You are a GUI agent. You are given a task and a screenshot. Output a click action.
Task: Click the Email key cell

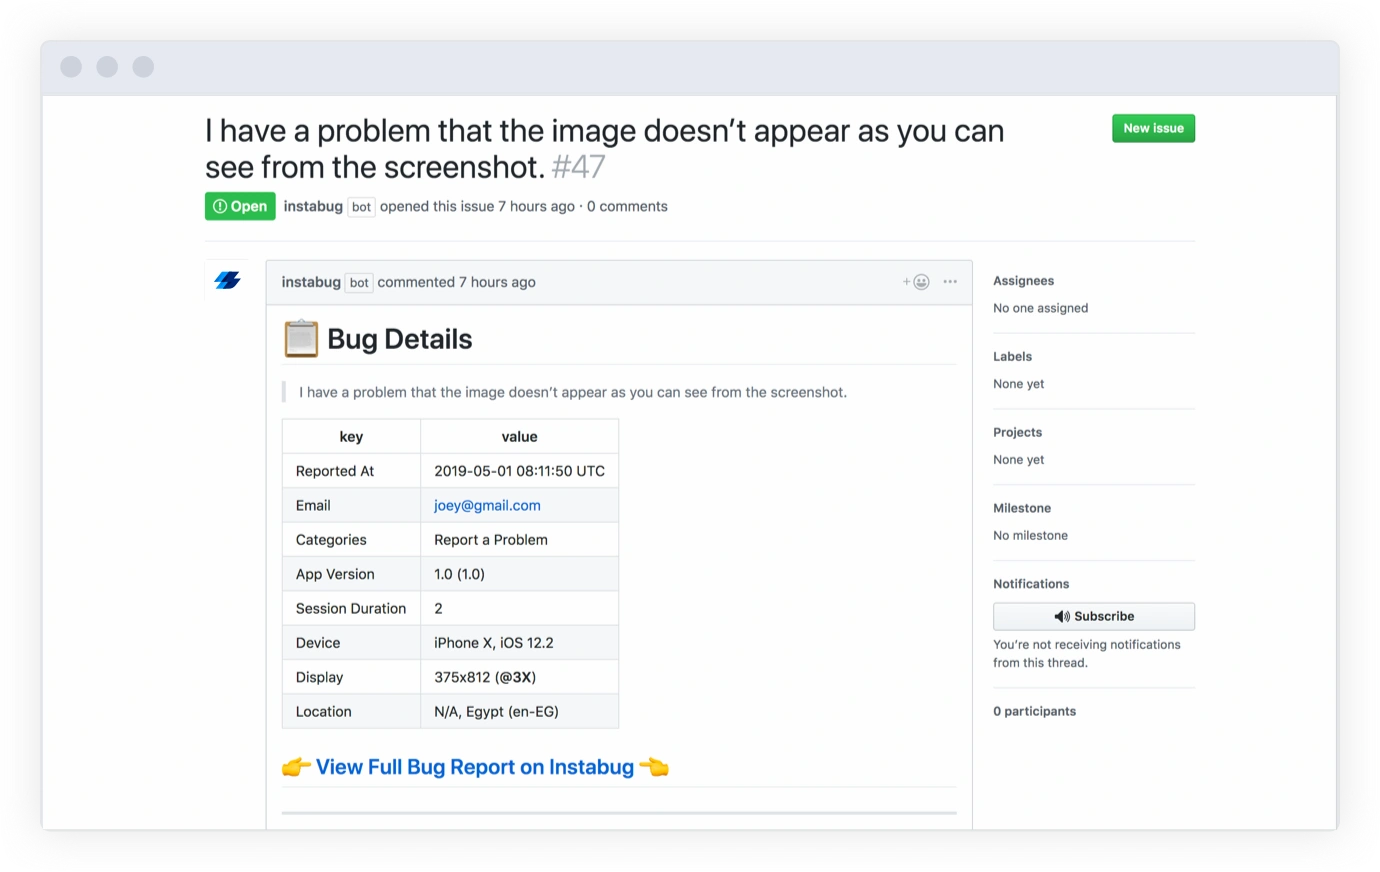click(x=351, y=505)
